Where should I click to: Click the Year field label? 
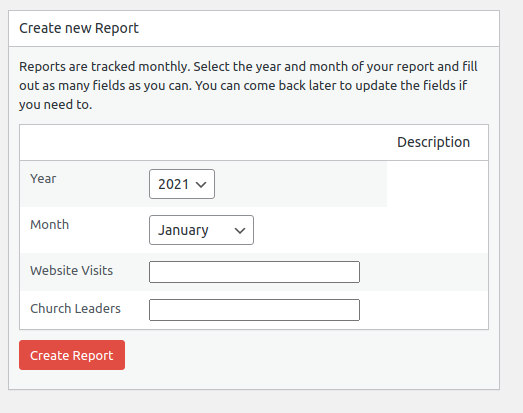[x=43, y=179]
